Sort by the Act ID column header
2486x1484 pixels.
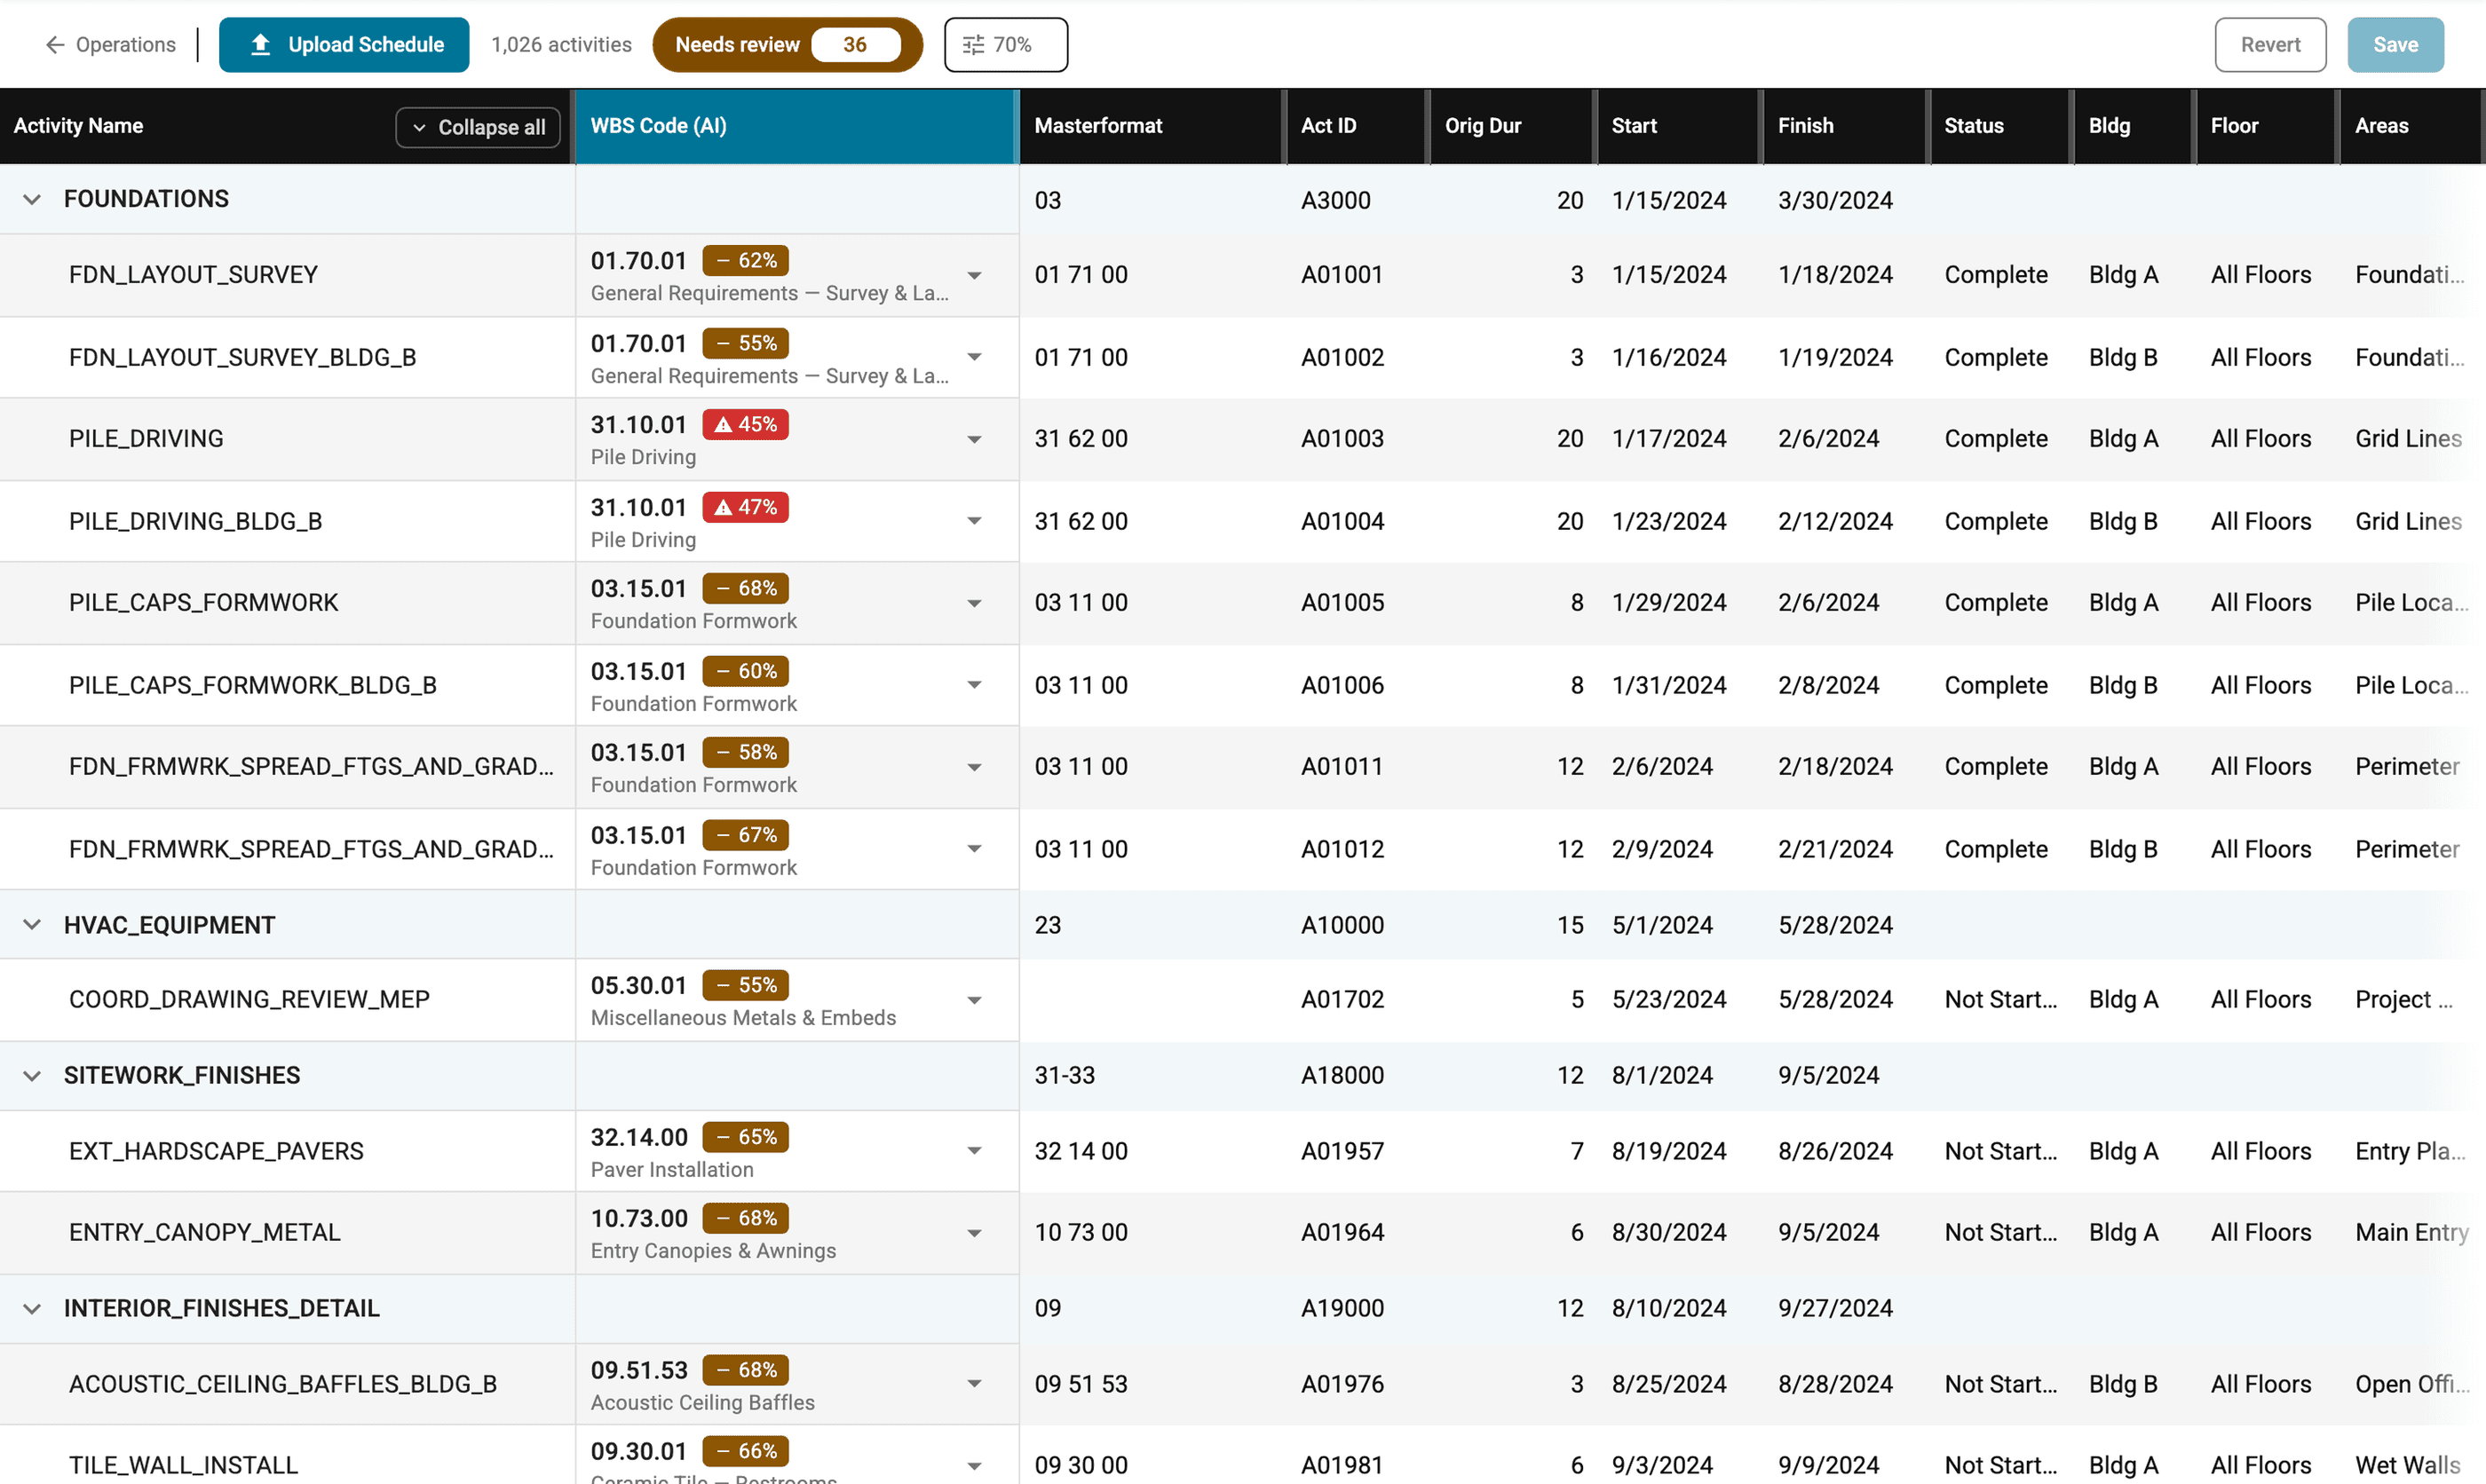tap(1356, 126)
